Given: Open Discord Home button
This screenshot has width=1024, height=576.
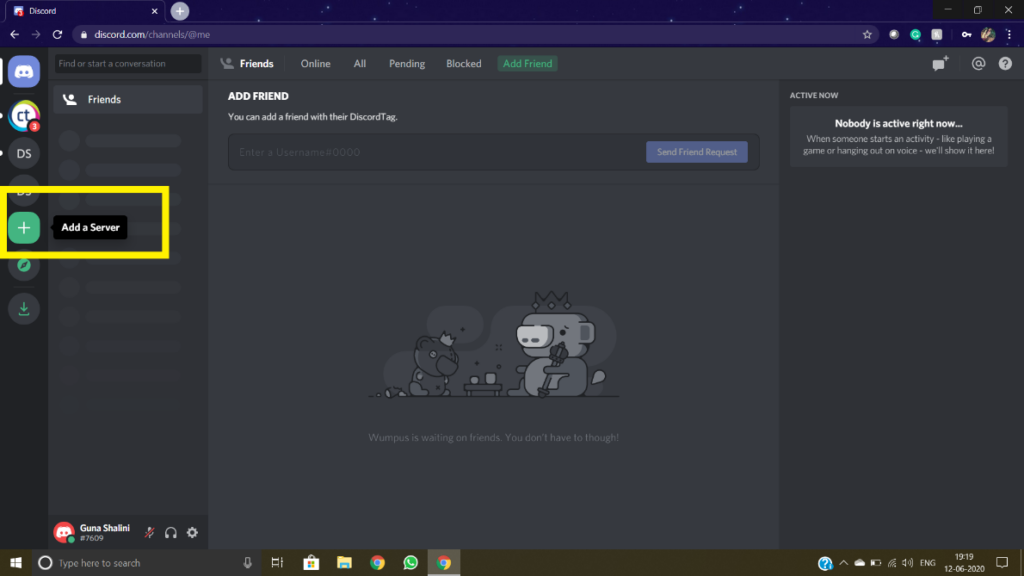Looking at the screenshot, I should [x=24, y=72].
